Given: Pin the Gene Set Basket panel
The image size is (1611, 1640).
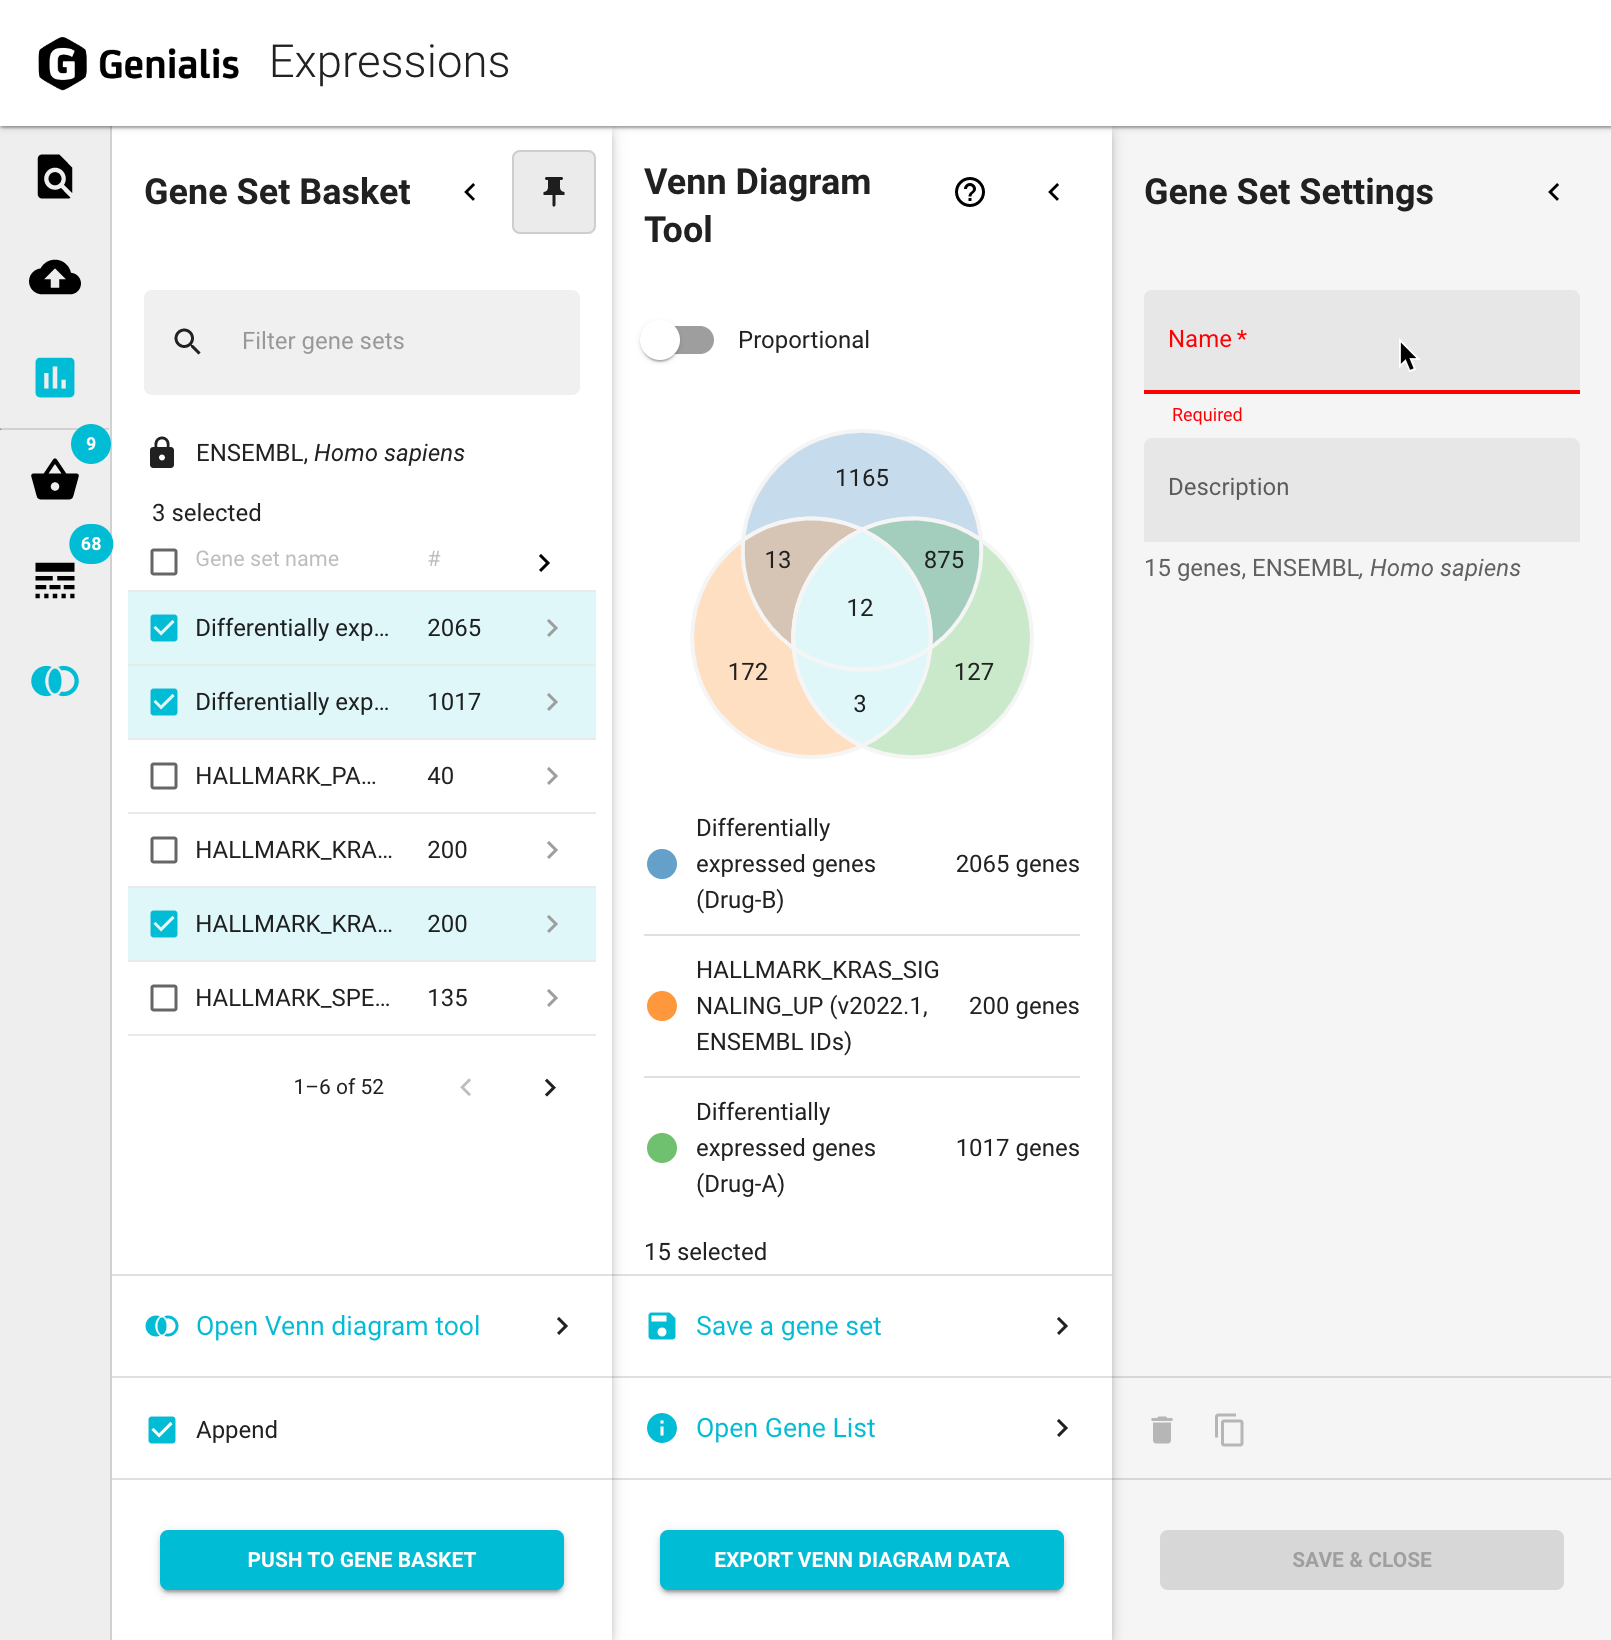Looking at the screenshot, I should 553,192.
